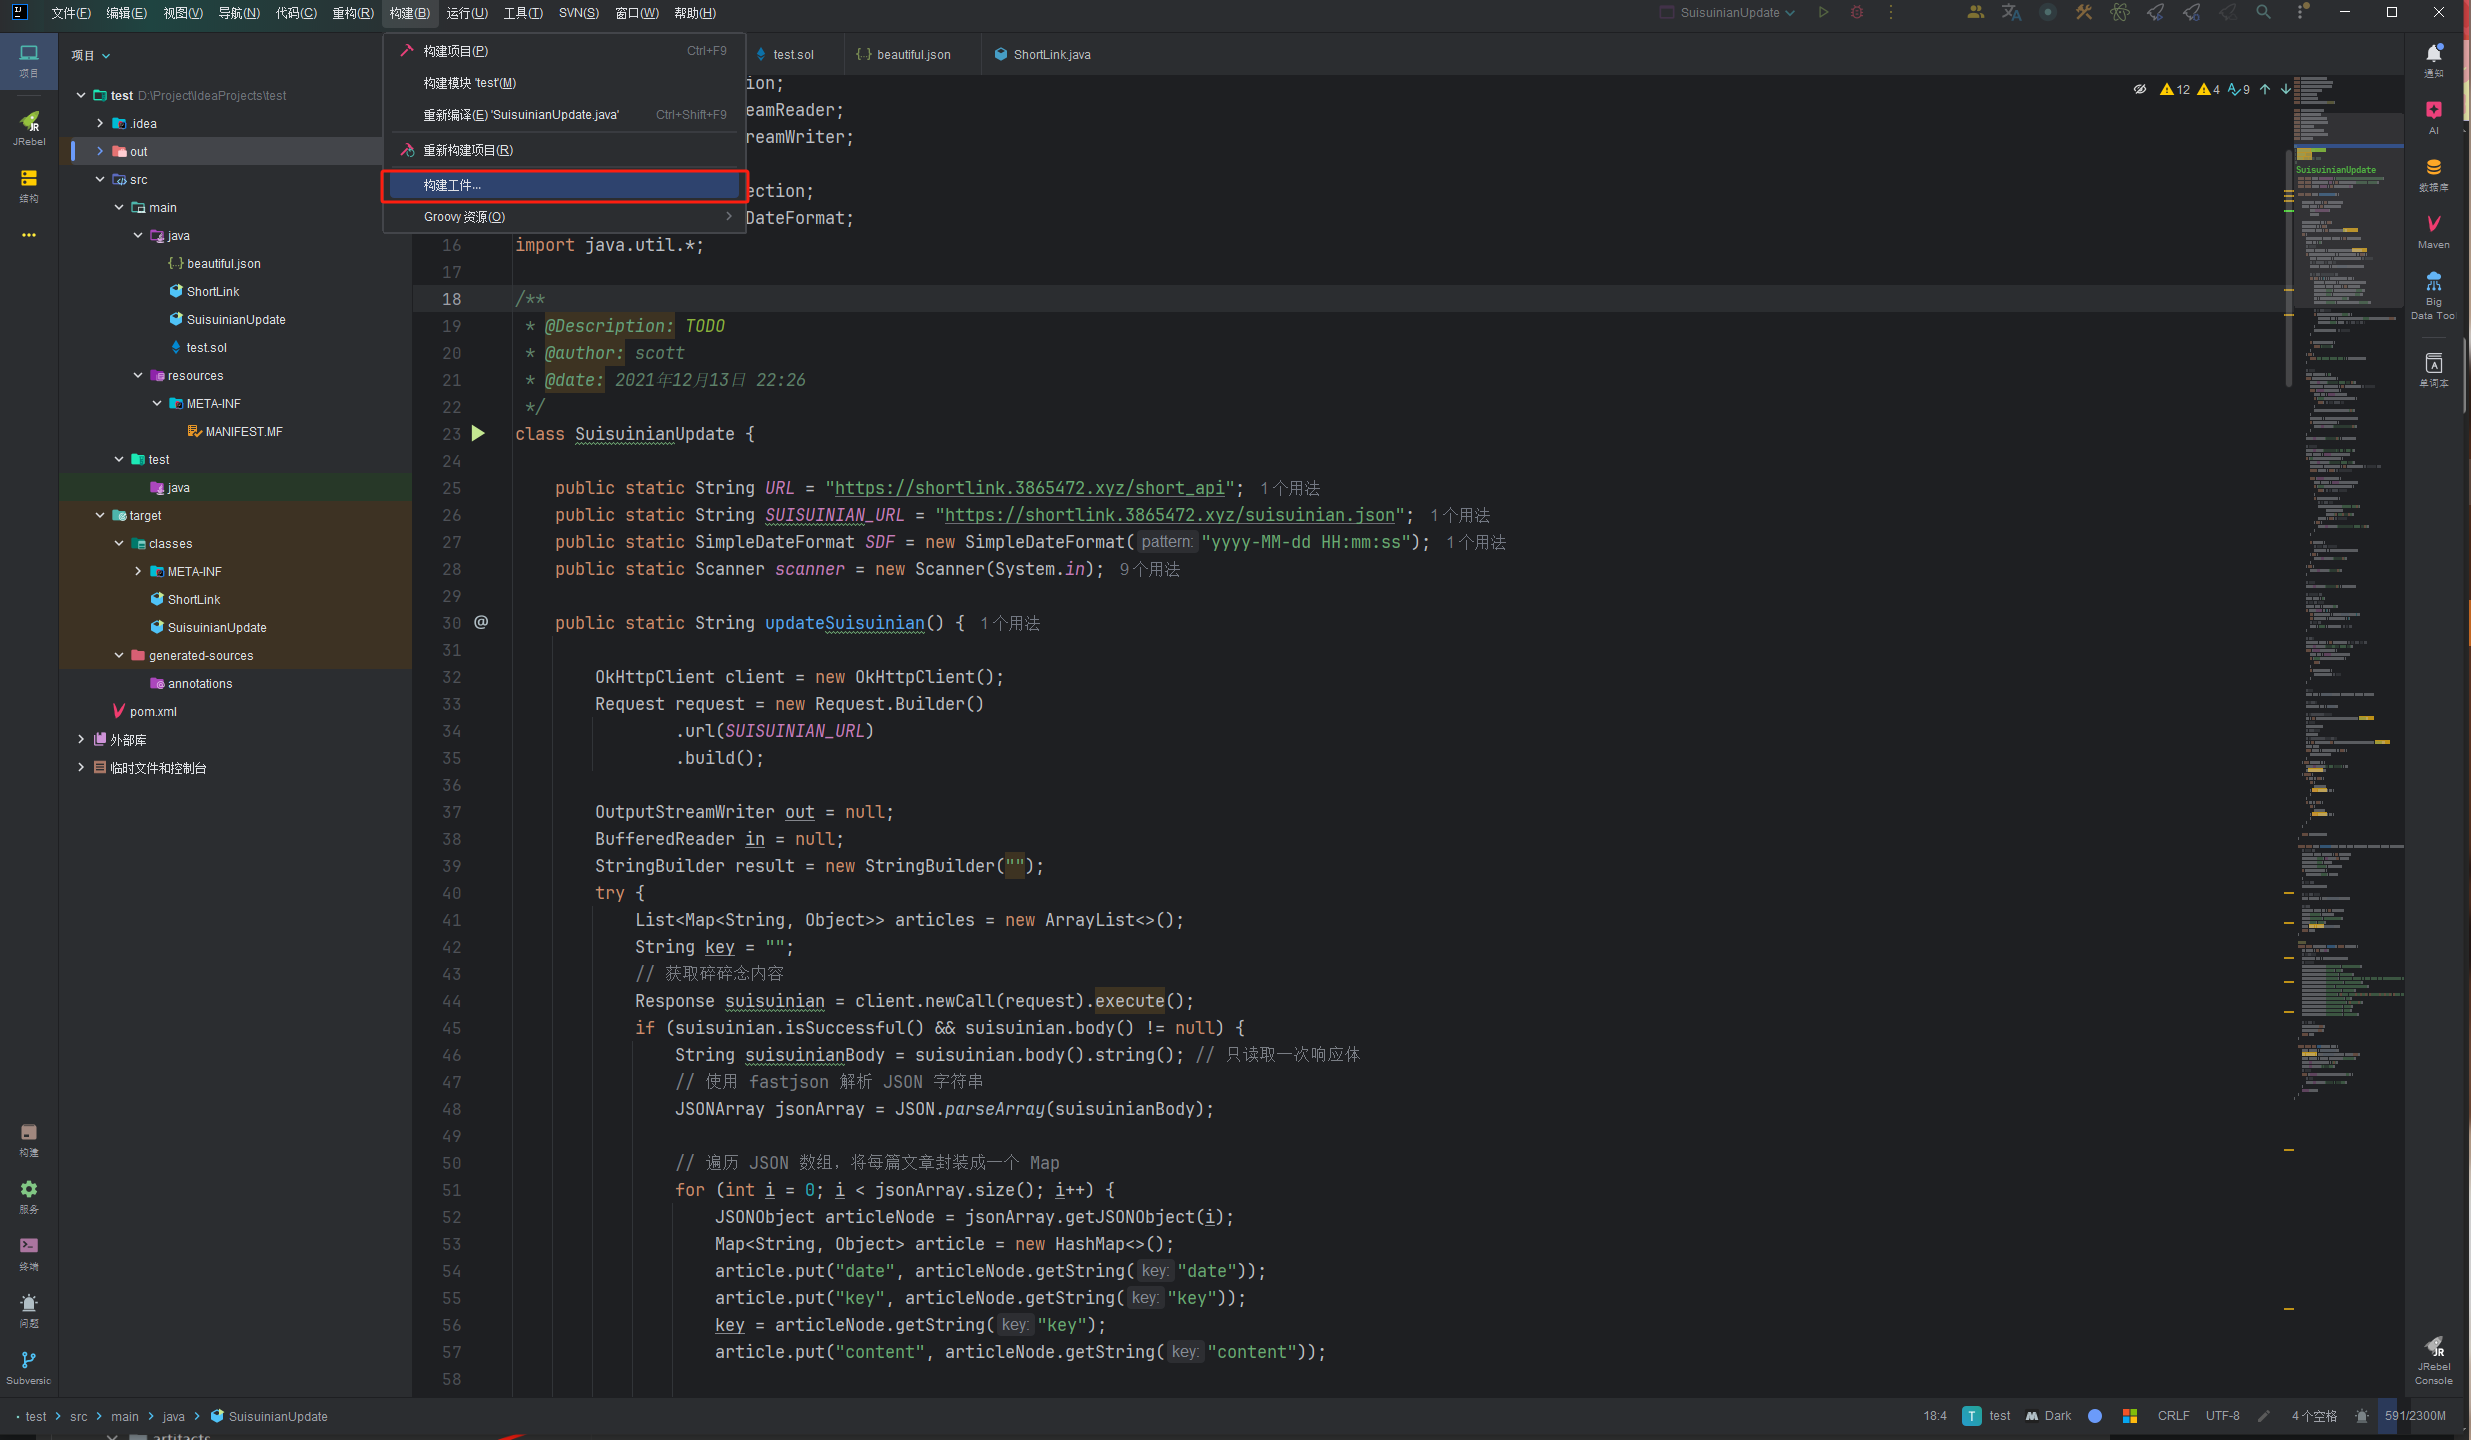This screenshot has width=2471, height=1440.
Task: Collapse the target folder node
Action: [x=100, y=516]
